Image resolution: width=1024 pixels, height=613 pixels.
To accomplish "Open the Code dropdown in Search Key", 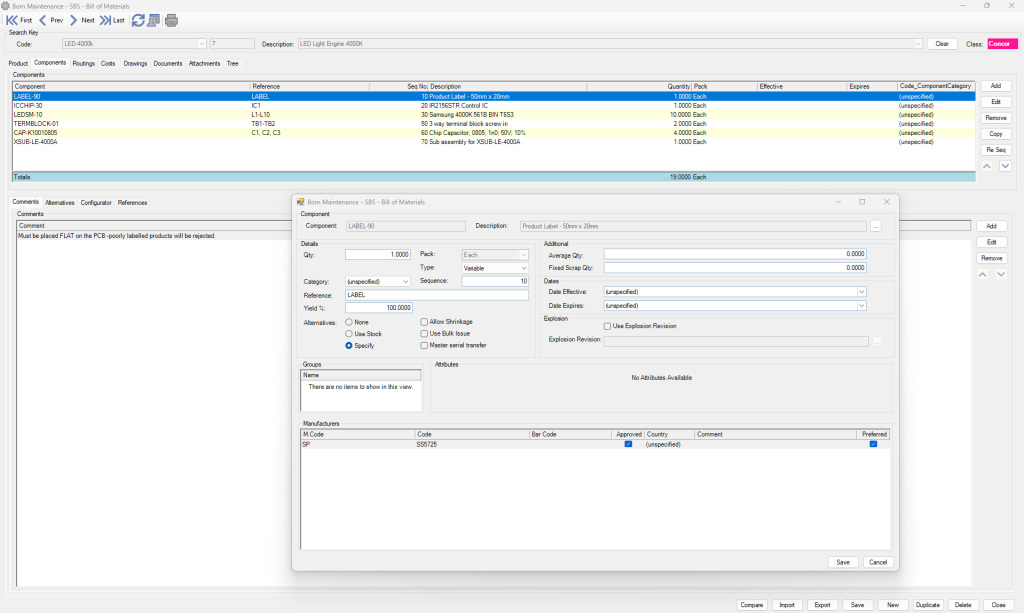I will point(201,44).
